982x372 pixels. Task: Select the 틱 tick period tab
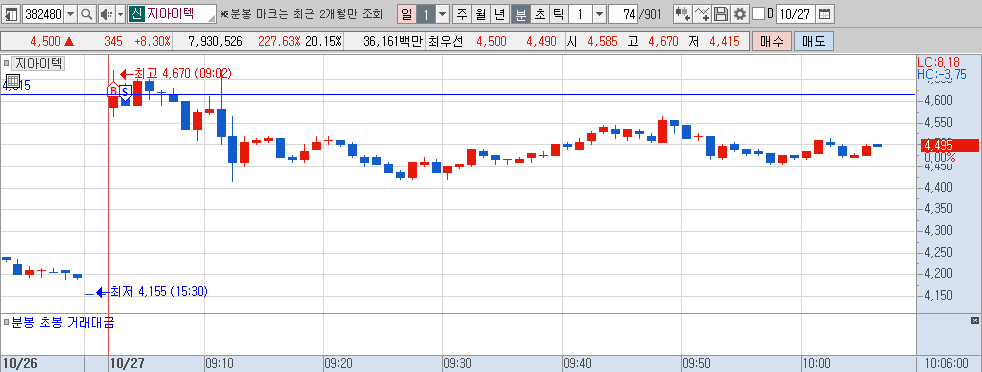point(560,14)
